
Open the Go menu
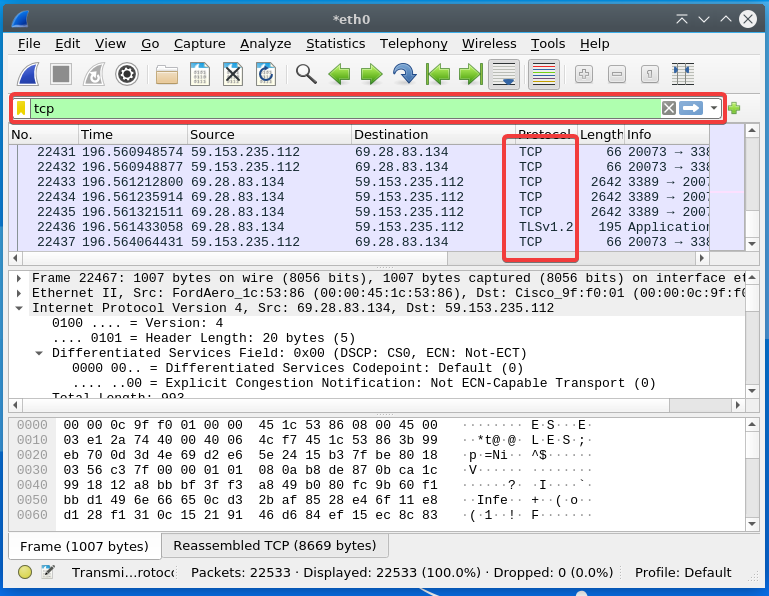150,44
